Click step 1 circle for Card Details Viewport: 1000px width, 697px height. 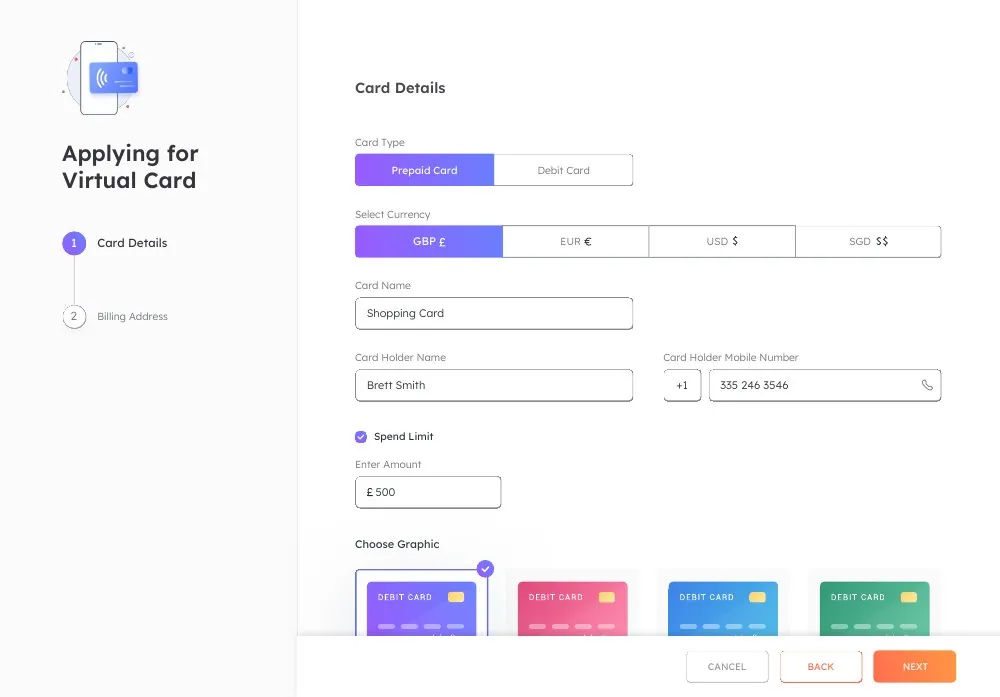(x=74, y=243)
